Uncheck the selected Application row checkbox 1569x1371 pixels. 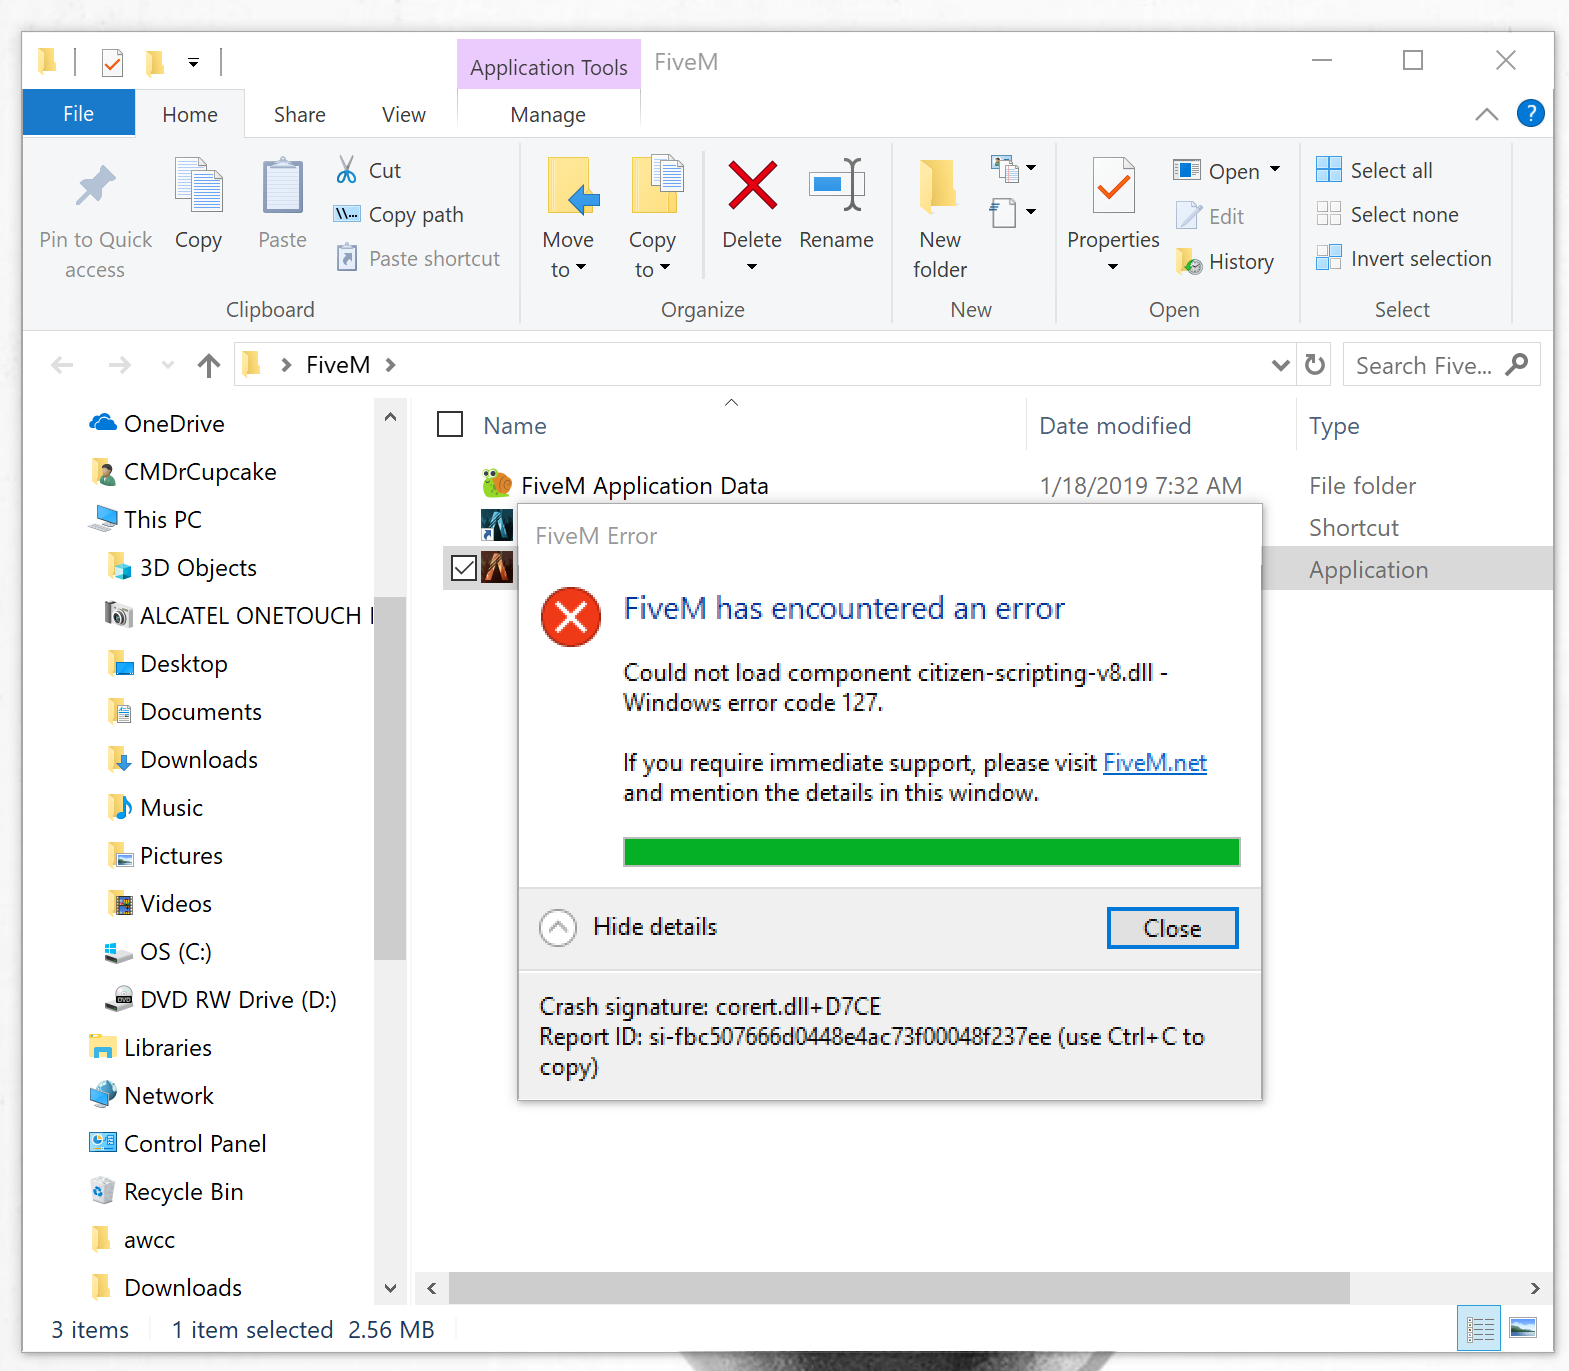pyautogui.click(x=464, y=568)
